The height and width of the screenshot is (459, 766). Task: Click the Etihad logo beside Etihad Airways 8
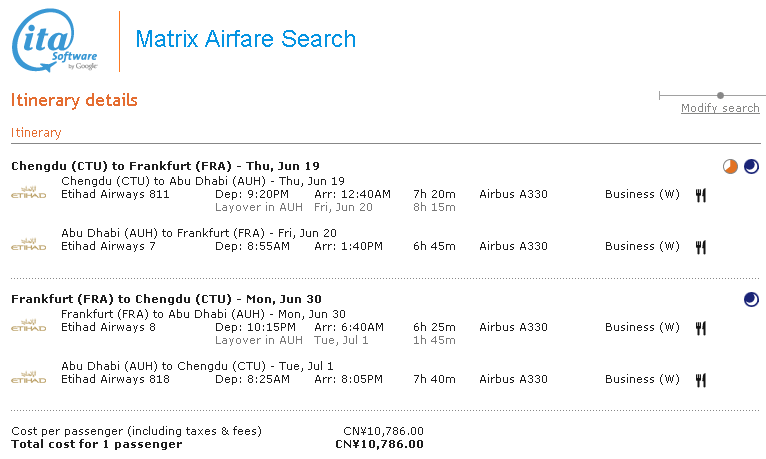coord(28,324)
